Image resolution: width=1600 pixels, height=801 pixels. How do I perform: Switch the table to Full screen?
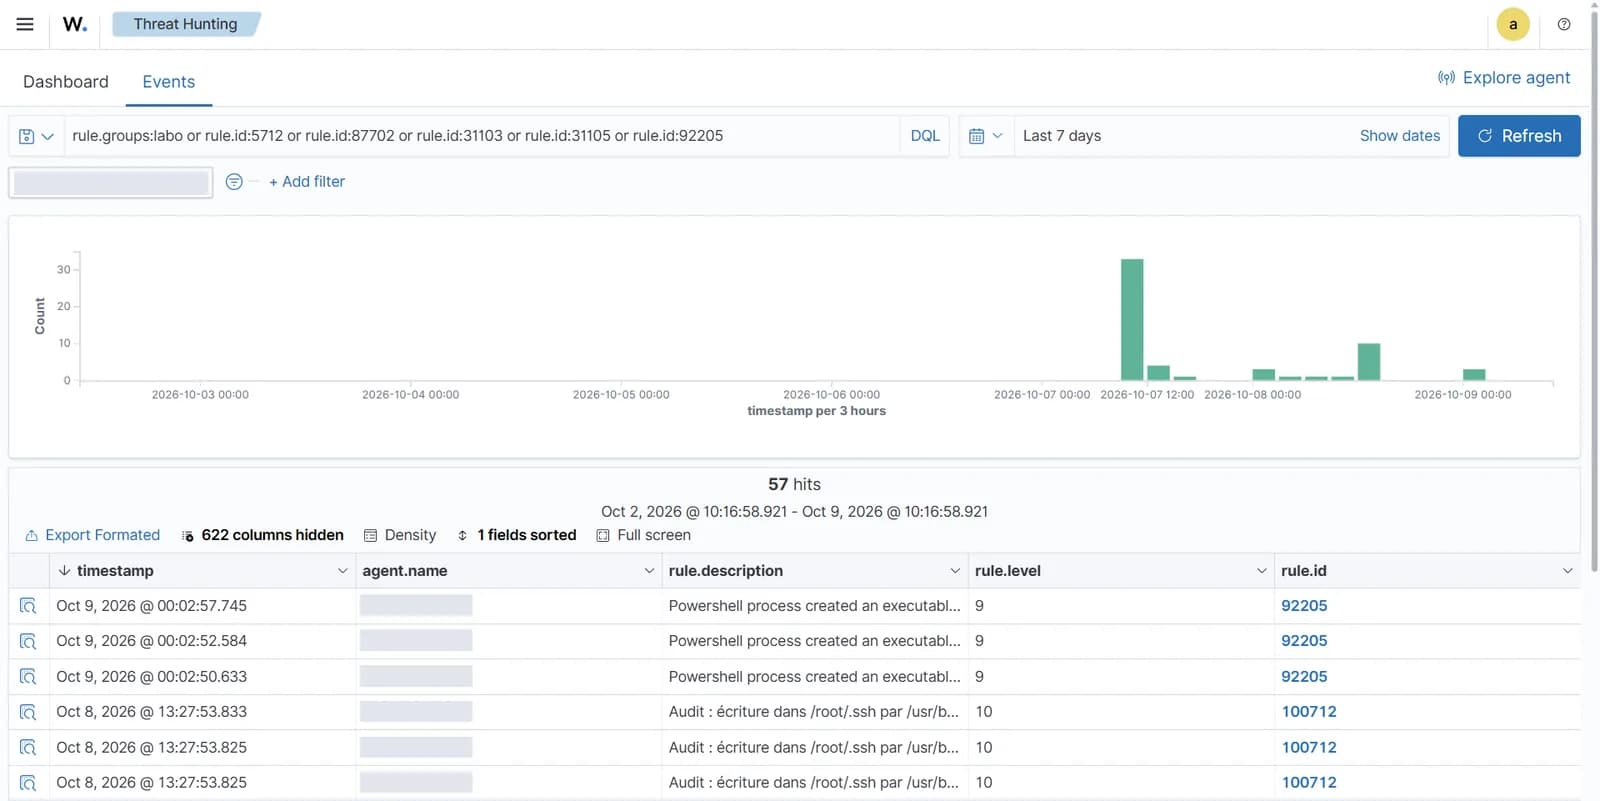tap(644, 535)
